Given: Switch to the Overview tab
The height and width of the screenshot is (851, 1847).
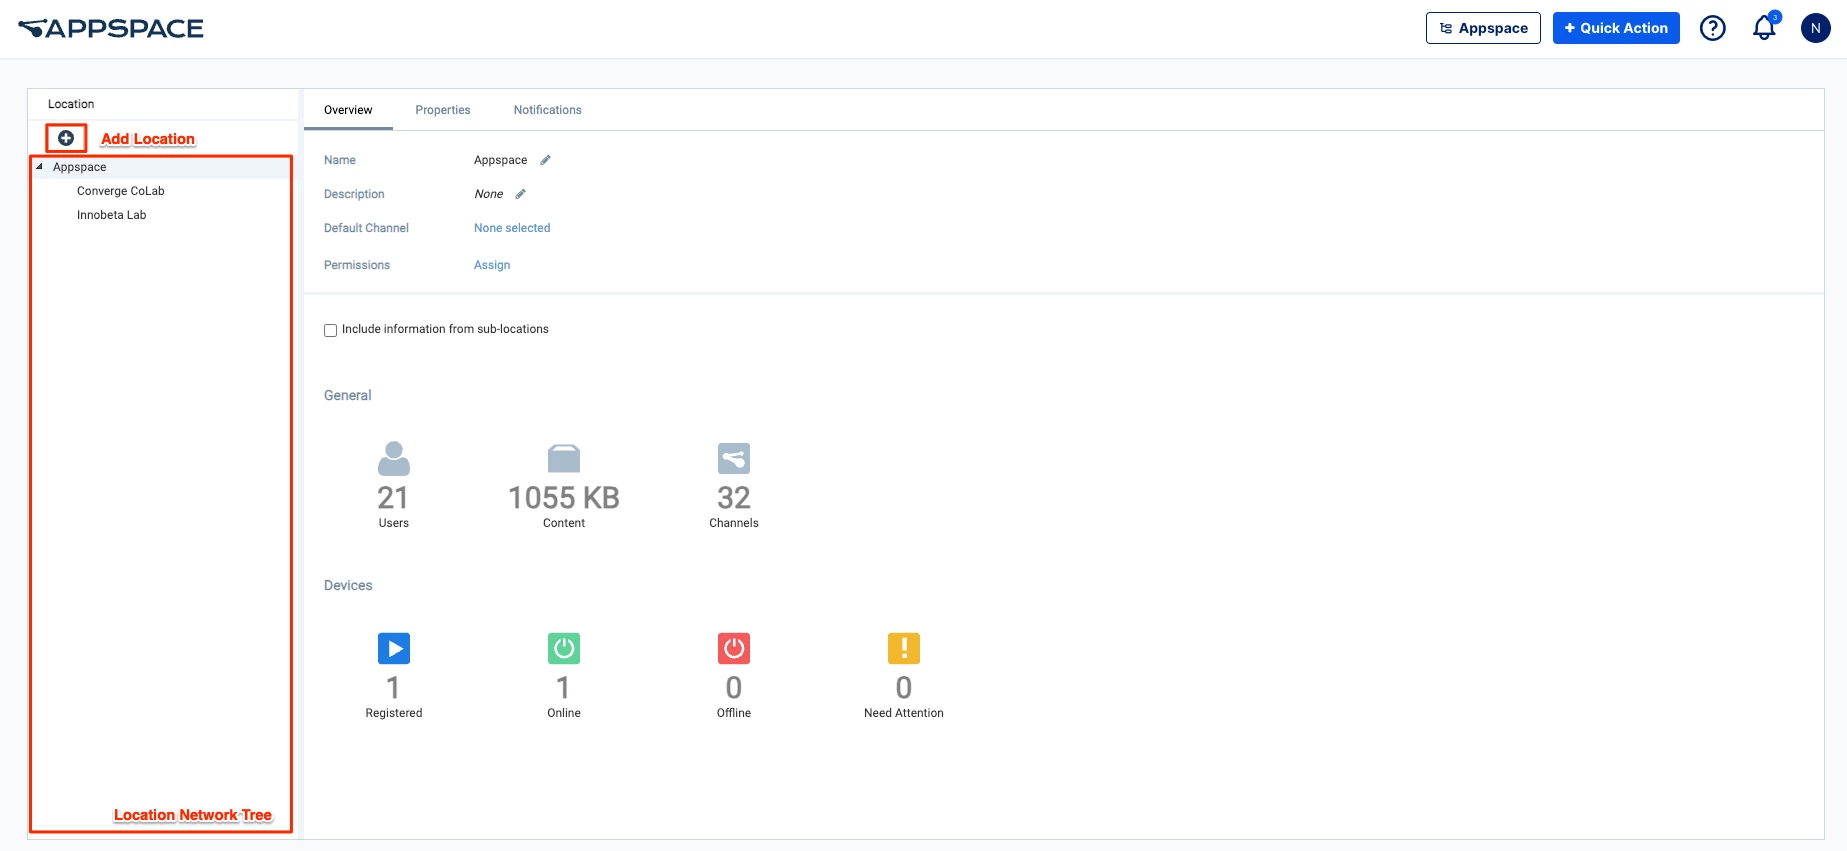Looking at the screenshot, I should click(x=348, y=110).
